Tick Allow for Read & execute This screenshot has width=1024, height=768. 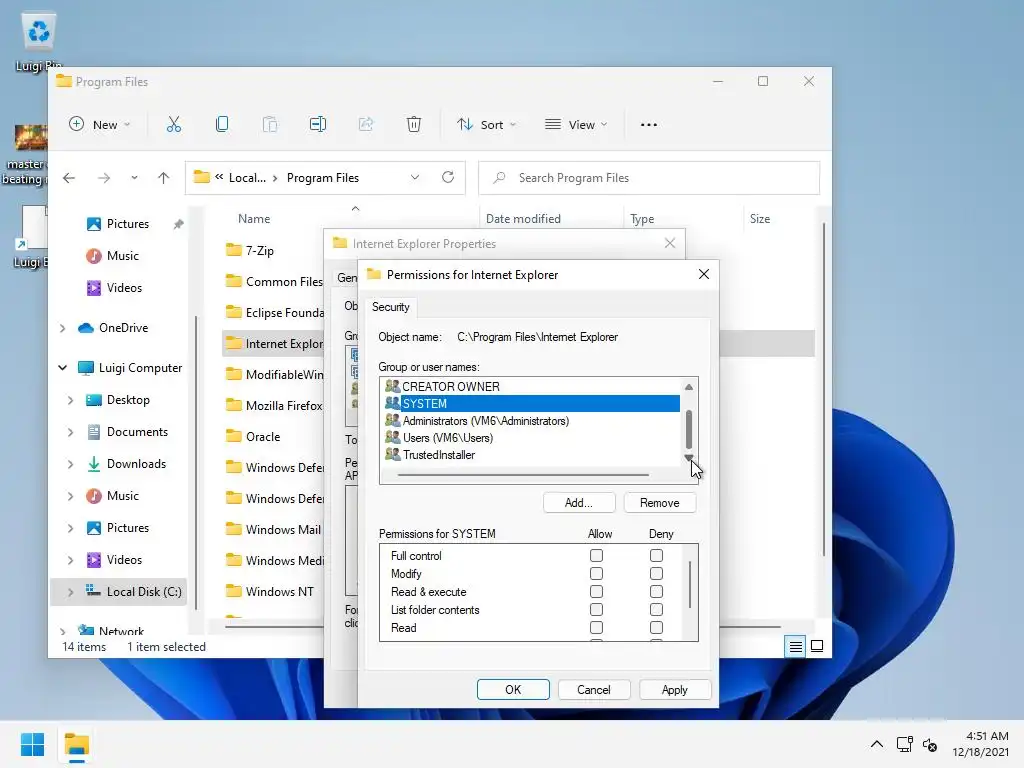coord(596,591)
